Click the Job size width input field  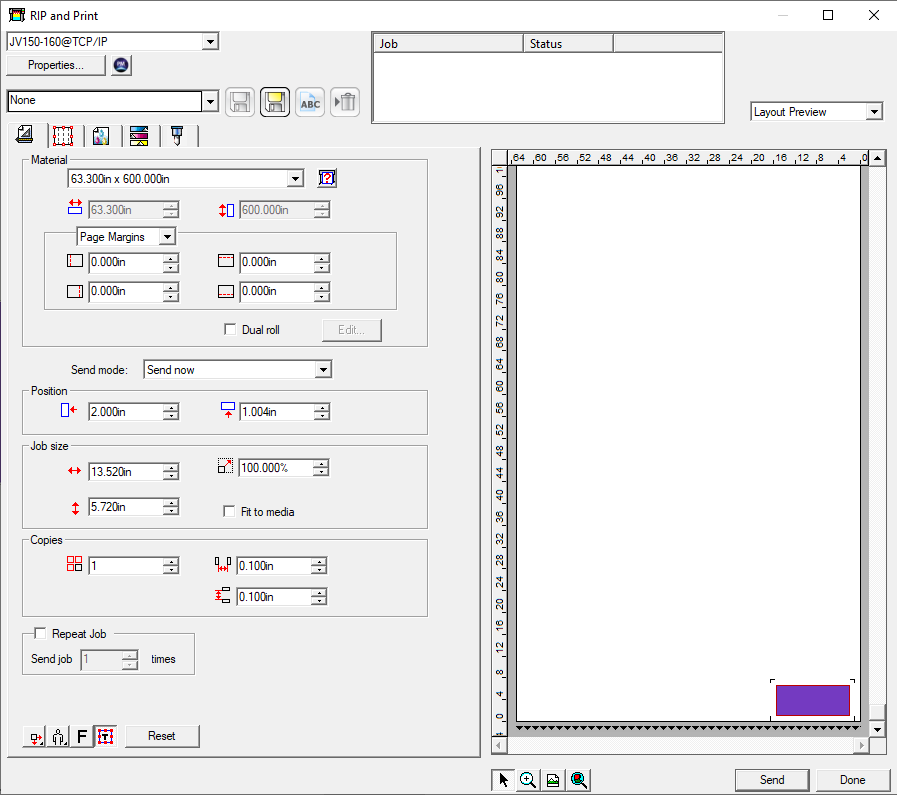point(125,472)
